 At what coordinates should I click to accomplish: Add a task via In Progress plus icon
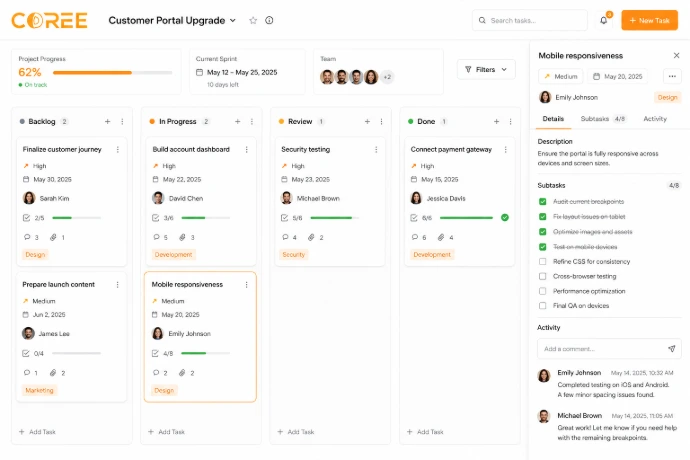tap(238, 121)
